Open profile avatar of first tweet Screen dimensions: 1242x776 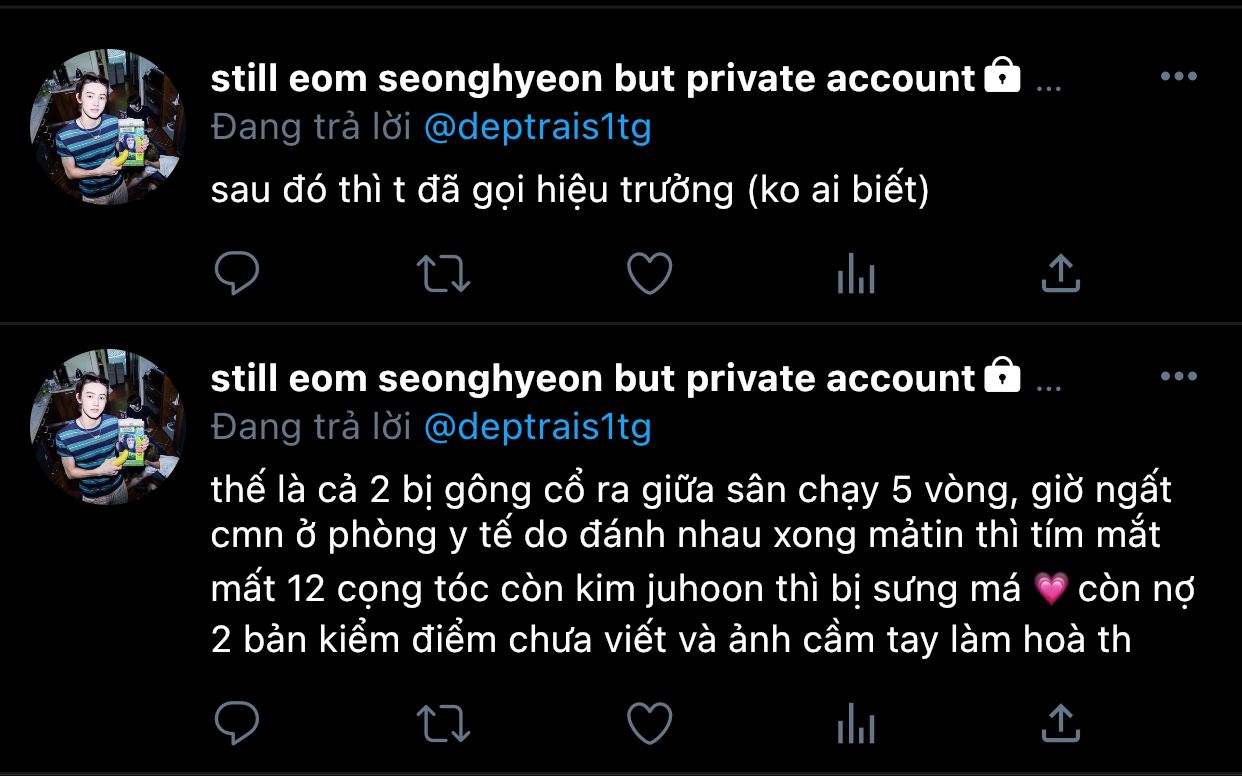coord(107,128)
